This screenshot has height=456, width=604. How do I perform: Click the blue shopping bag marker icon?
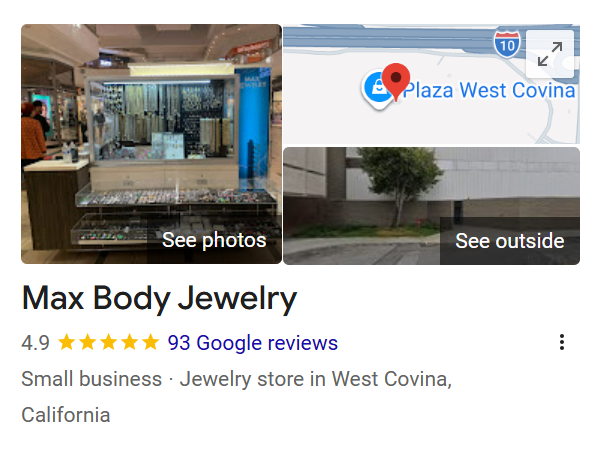click(x=377, y=89)
